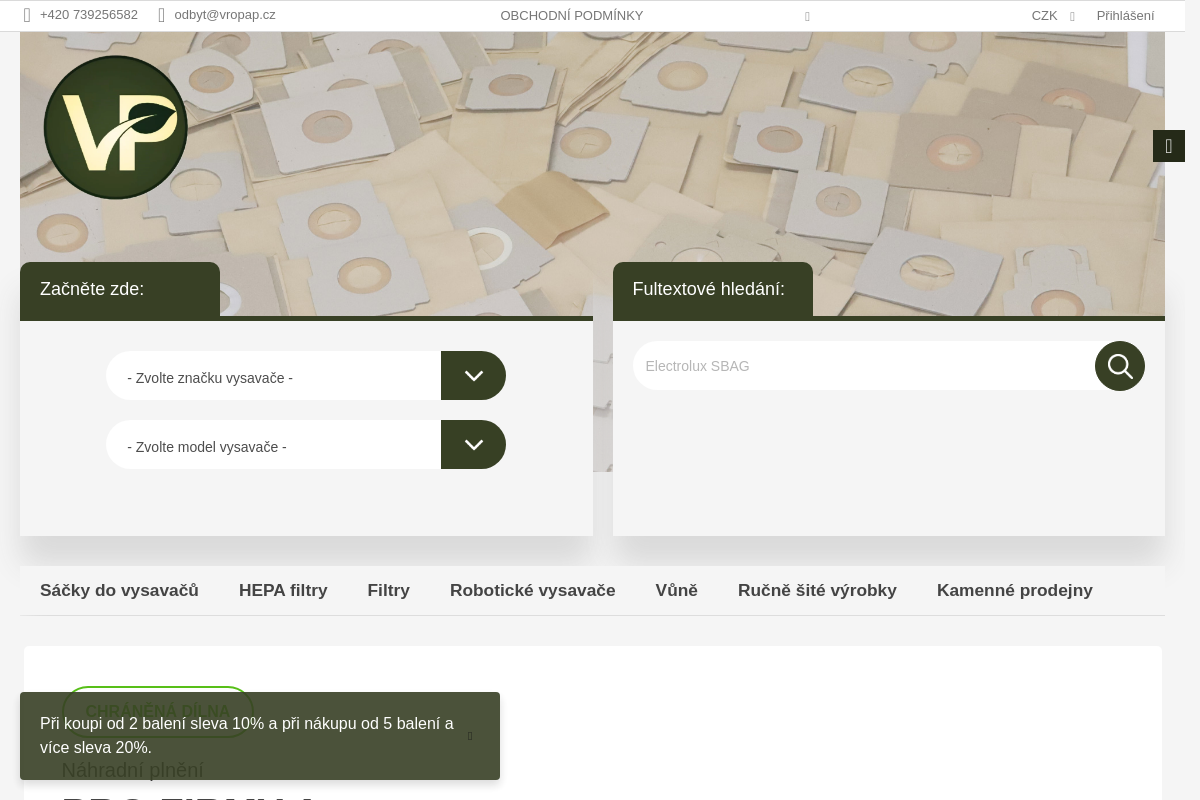Click the envelope icon beside odbyt@vropap.cz

click(x=161, y=15)
